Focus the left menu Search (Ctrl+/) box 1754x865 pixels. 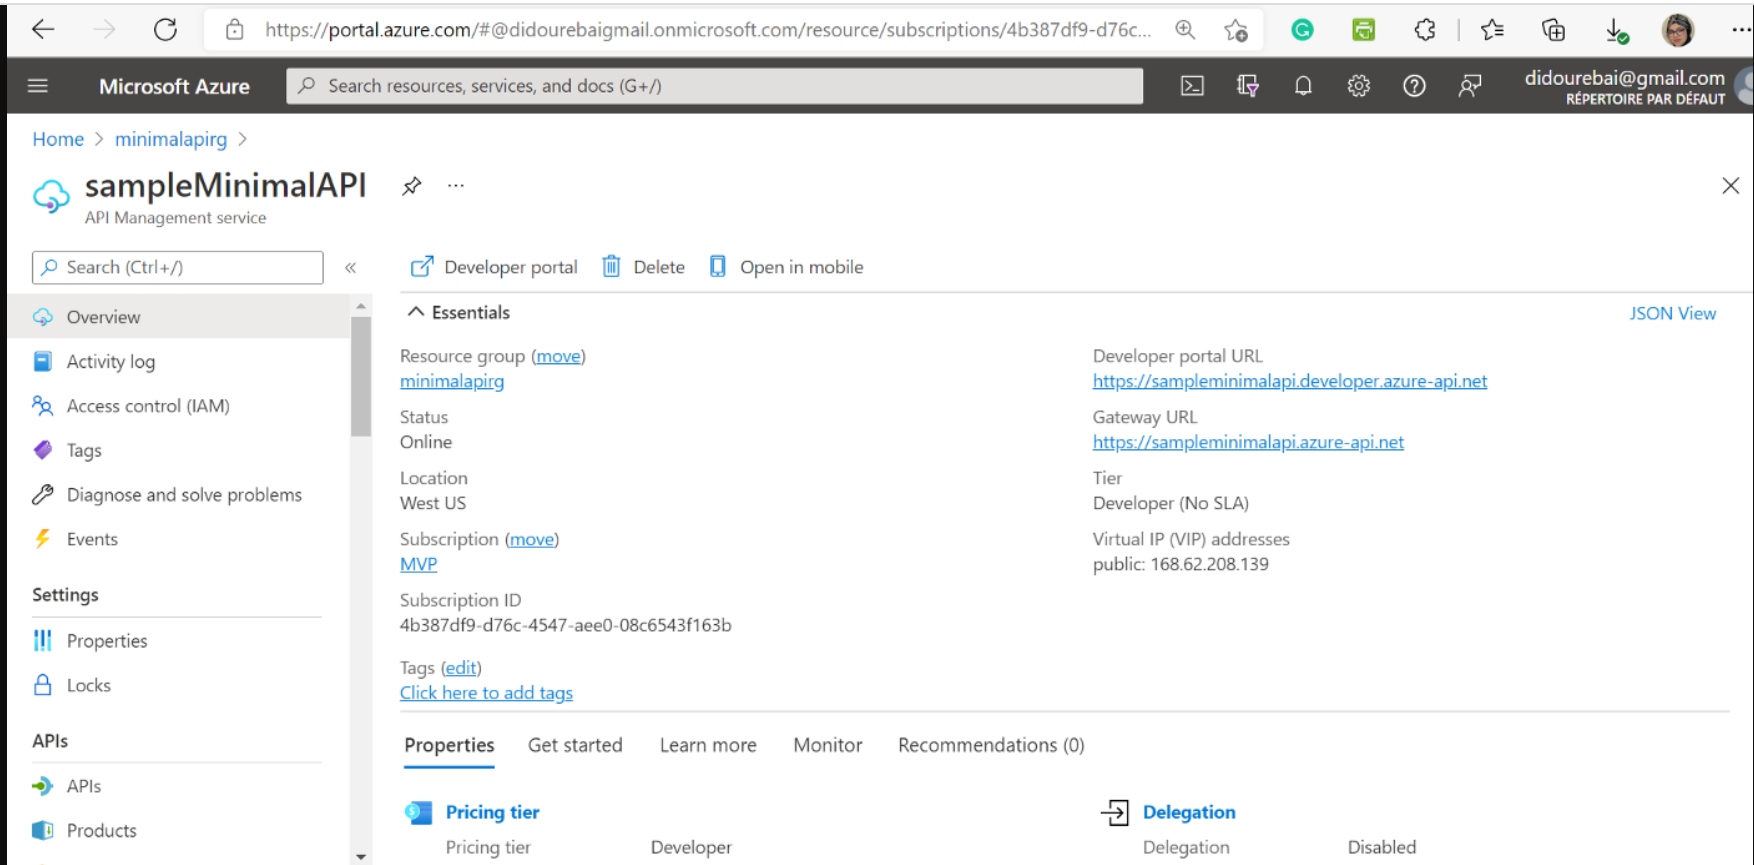pyautogui.click(x=178, y=267)
